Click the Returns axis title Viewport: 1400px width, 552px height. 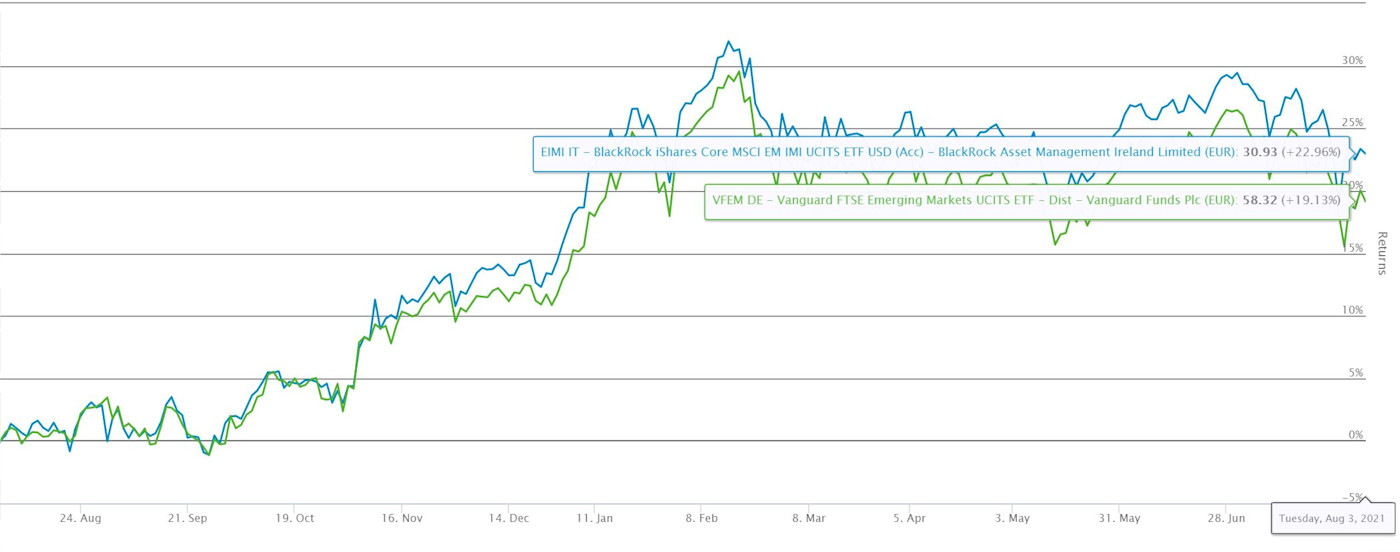pos(1382,254)
